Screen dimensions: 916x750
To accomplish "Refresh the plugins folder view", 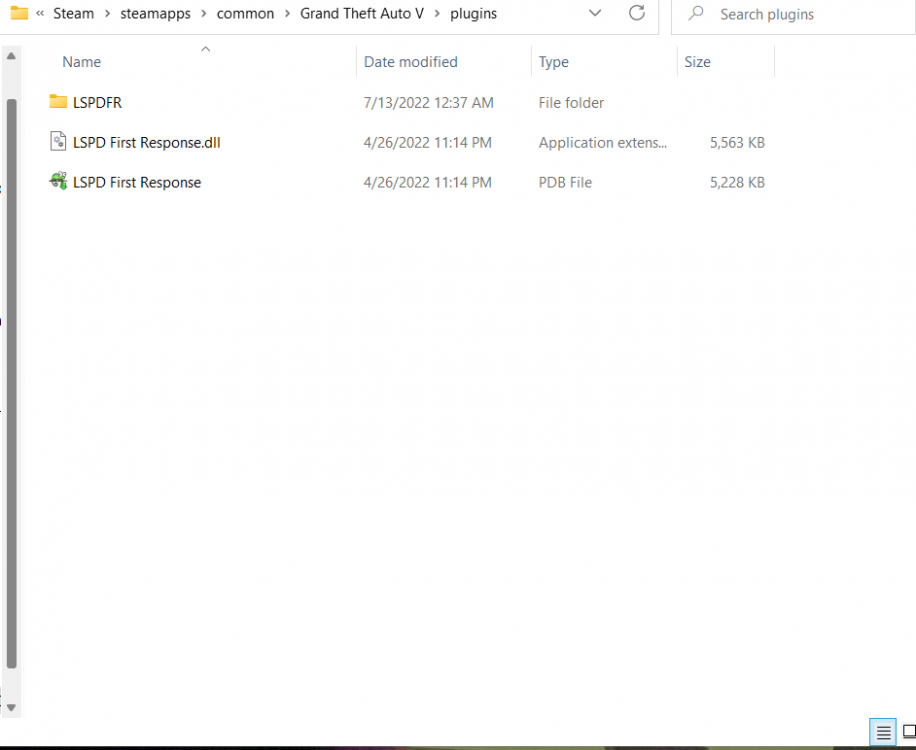I will coord(637,14).
